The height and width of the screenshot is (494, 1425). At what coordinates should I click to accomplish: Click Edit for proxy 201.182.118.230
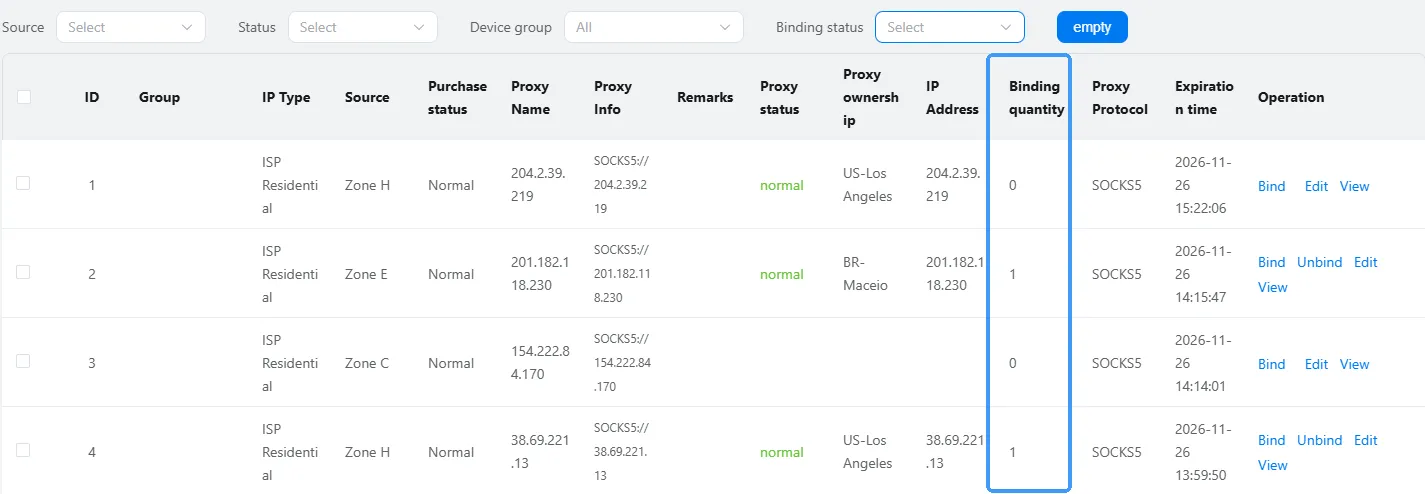[x=1366, y=262]
